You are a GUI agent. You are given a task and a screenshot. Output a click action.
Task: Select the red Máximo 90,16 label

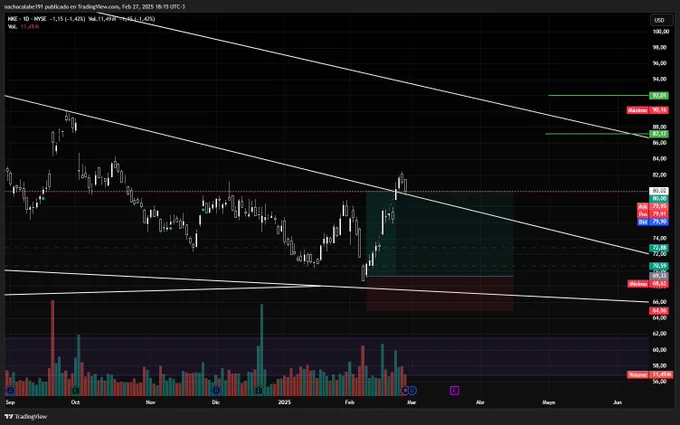(647, 110)
